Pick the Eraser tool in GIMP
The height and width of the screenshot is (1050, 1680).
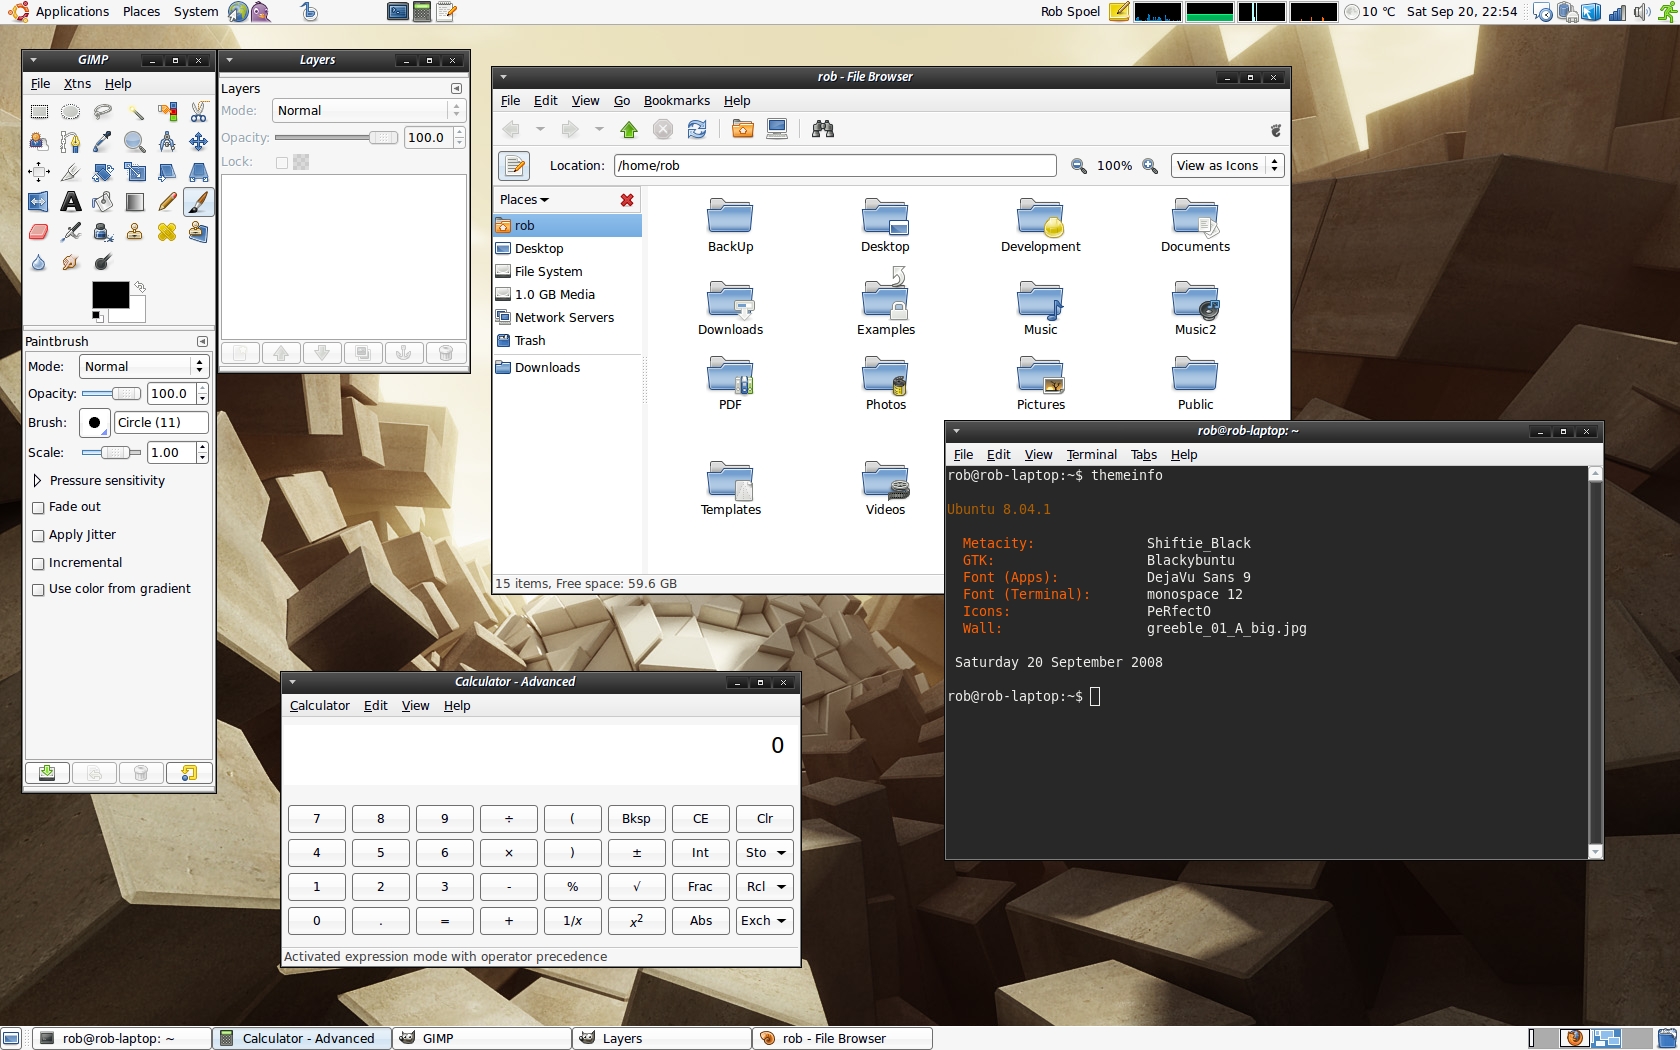coord(38,232)
